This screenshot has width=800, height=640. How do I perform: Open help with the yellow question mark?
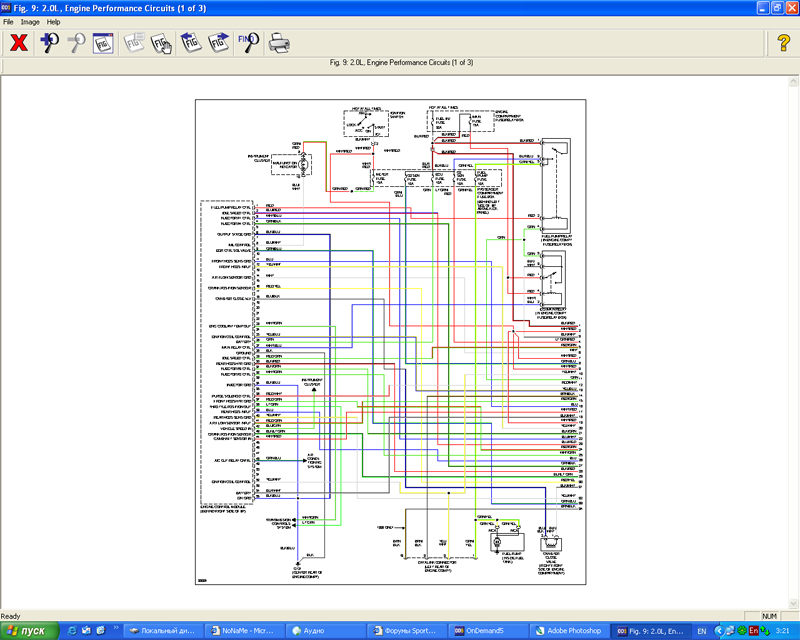(x=783, y=42)
